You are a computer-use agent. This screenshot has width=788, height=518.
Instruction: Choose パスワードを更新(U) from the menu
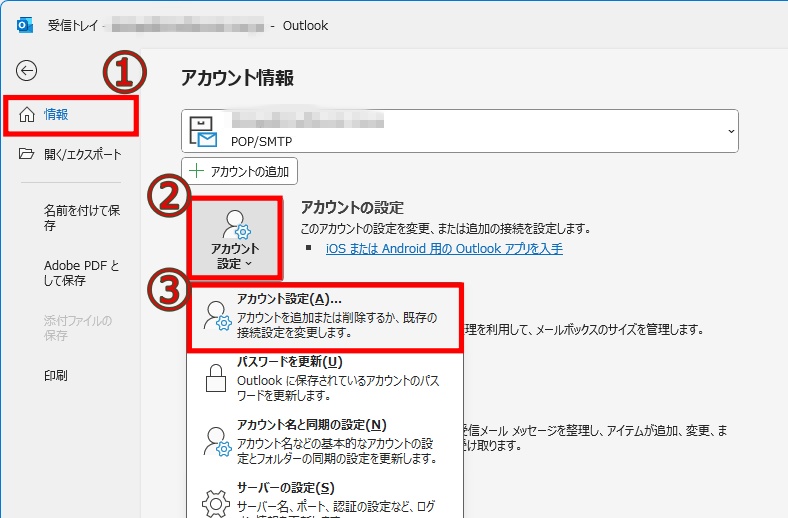324,377
